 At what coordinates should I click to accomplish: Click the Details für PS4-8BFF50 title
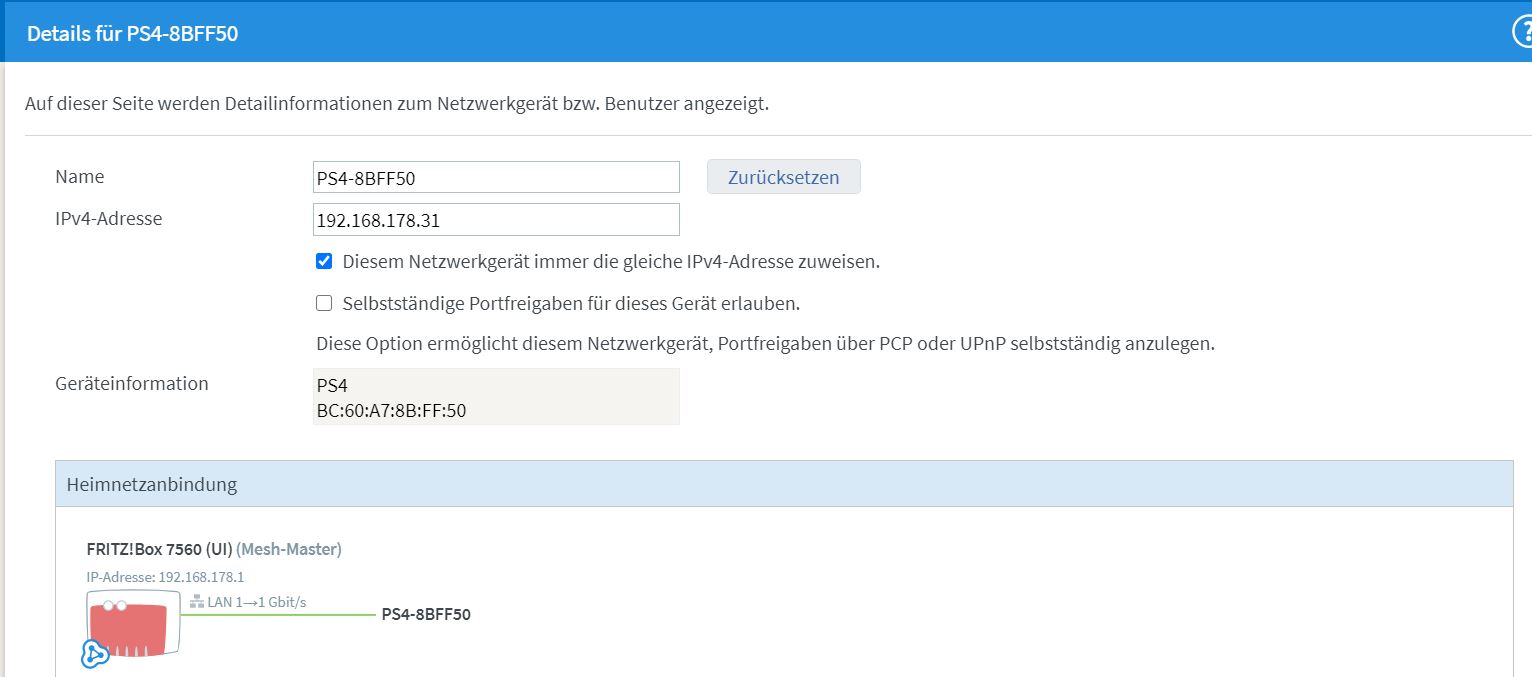132,34
